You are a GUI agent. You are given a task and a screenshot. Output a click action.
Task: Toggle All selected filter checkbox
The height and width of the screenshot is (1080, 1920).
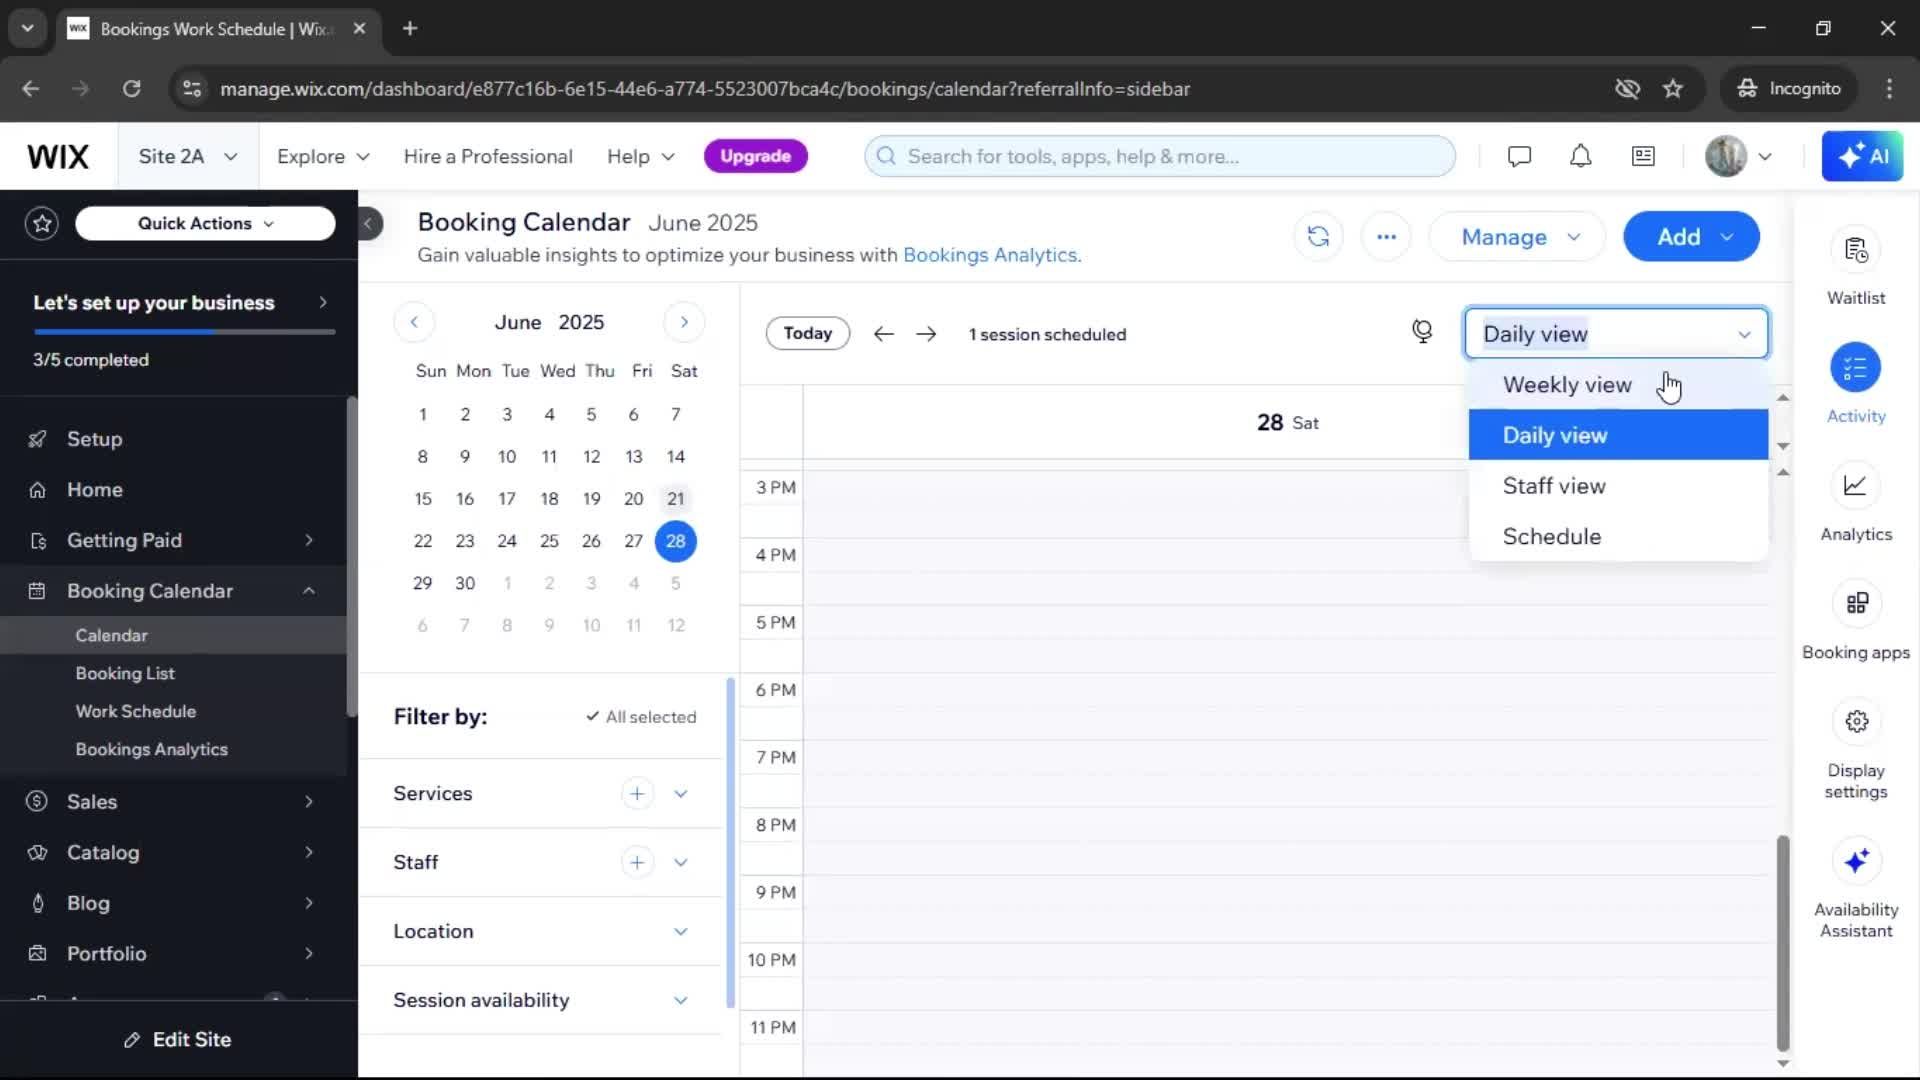(x=641, y=717)
